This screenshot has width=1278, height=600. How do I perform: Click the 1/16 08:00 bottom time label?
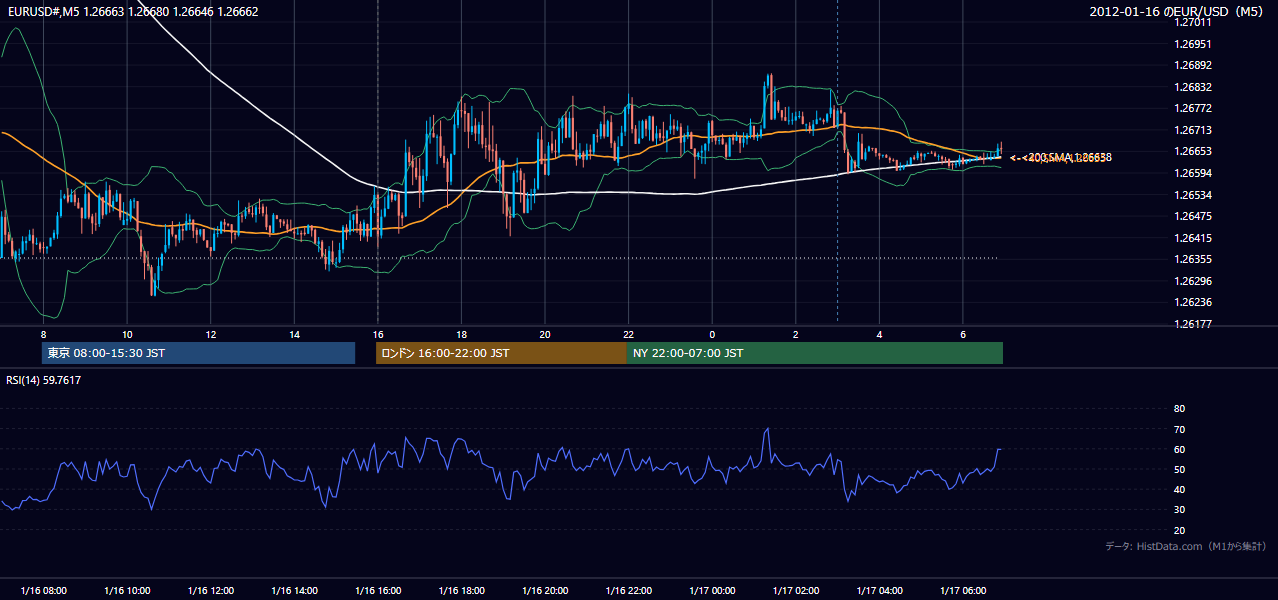pyautogui.click(x=43, y=591)
